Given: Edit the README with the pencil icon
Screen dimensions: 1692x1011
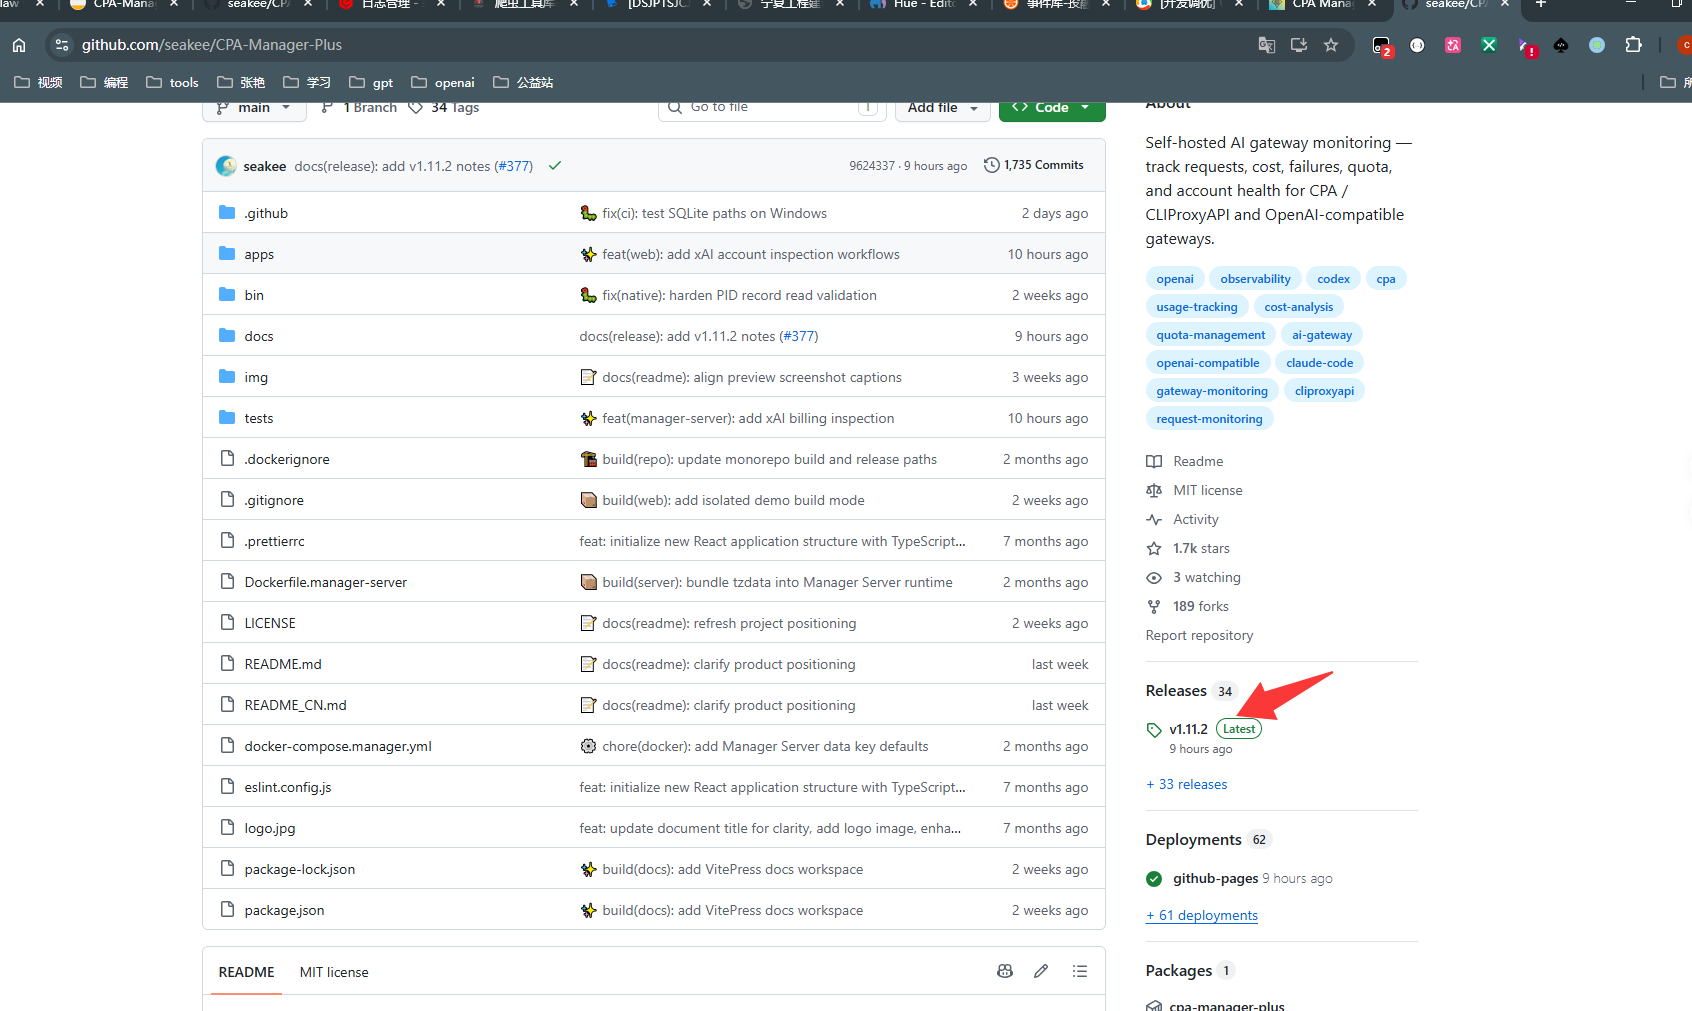Looking at the screenshot, I should [x=1041, y=971].
